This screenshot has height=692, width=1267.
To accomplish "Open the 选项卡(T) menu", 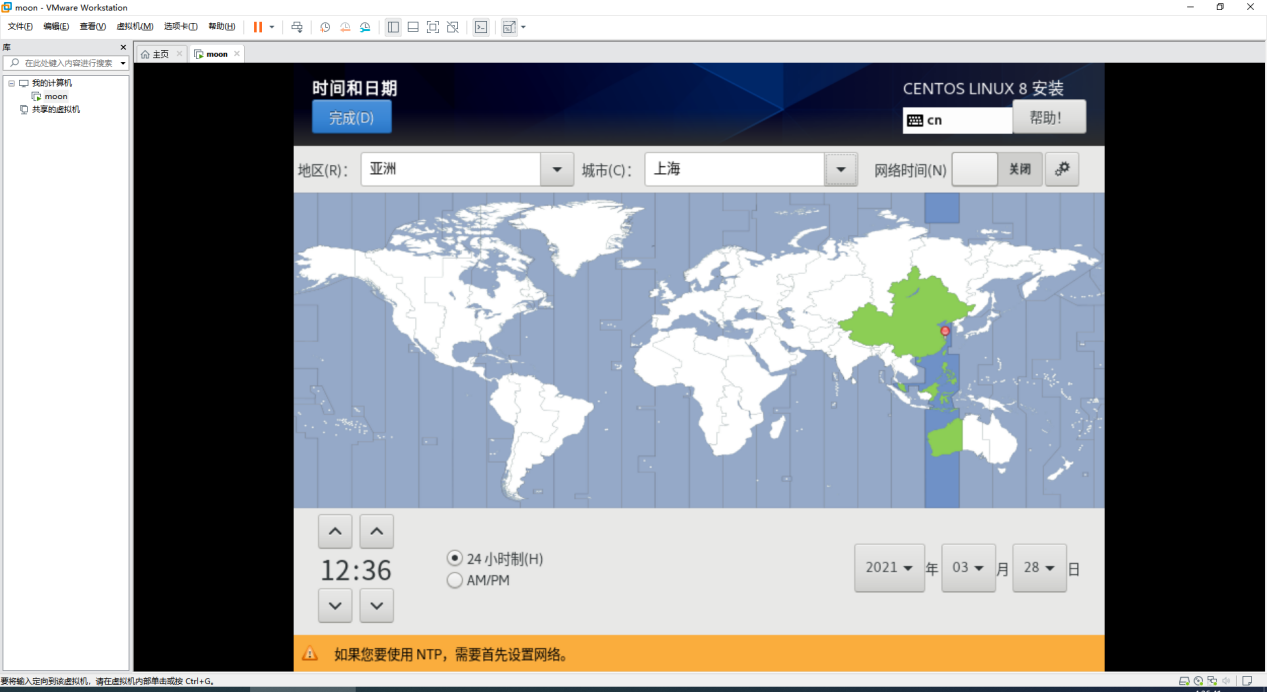I will tap(181, 27).
